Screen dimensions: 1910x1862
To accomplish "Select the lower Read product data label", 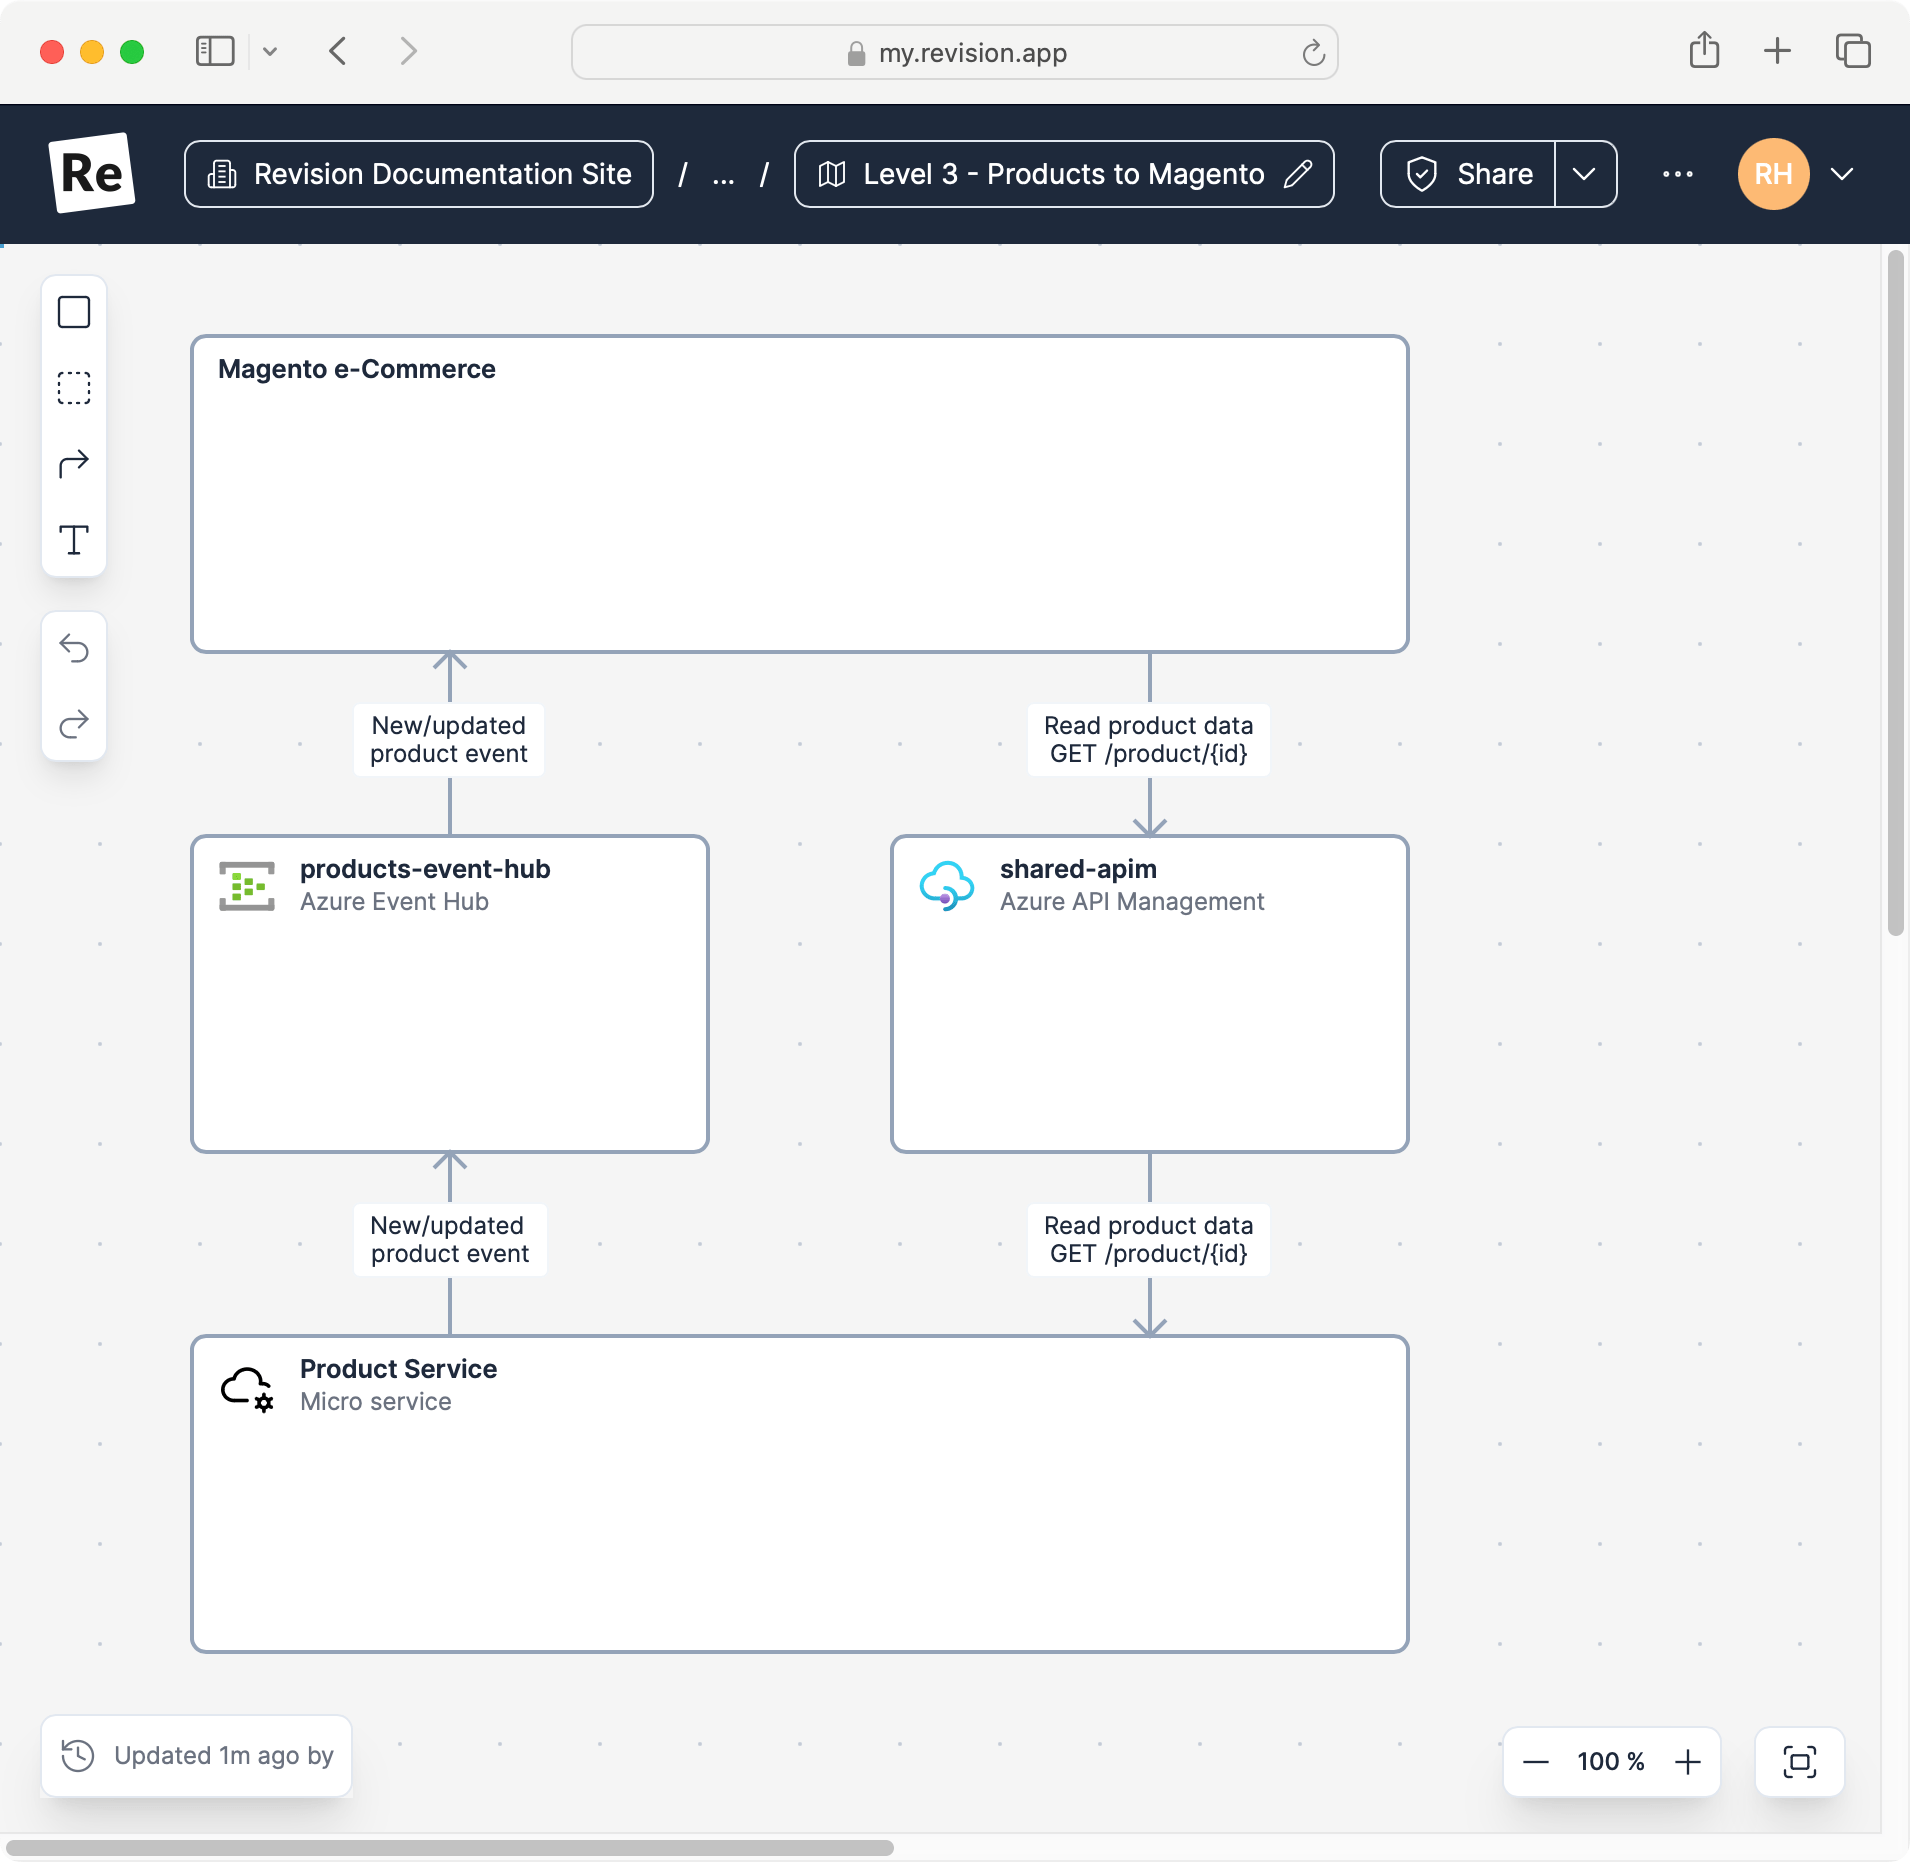I will [1149, 1239].
